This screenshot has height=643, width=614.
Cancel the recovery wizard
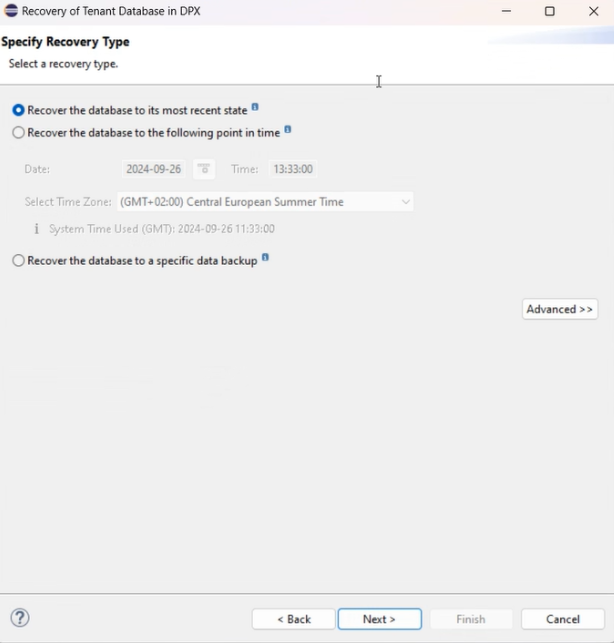pos(562,620)
